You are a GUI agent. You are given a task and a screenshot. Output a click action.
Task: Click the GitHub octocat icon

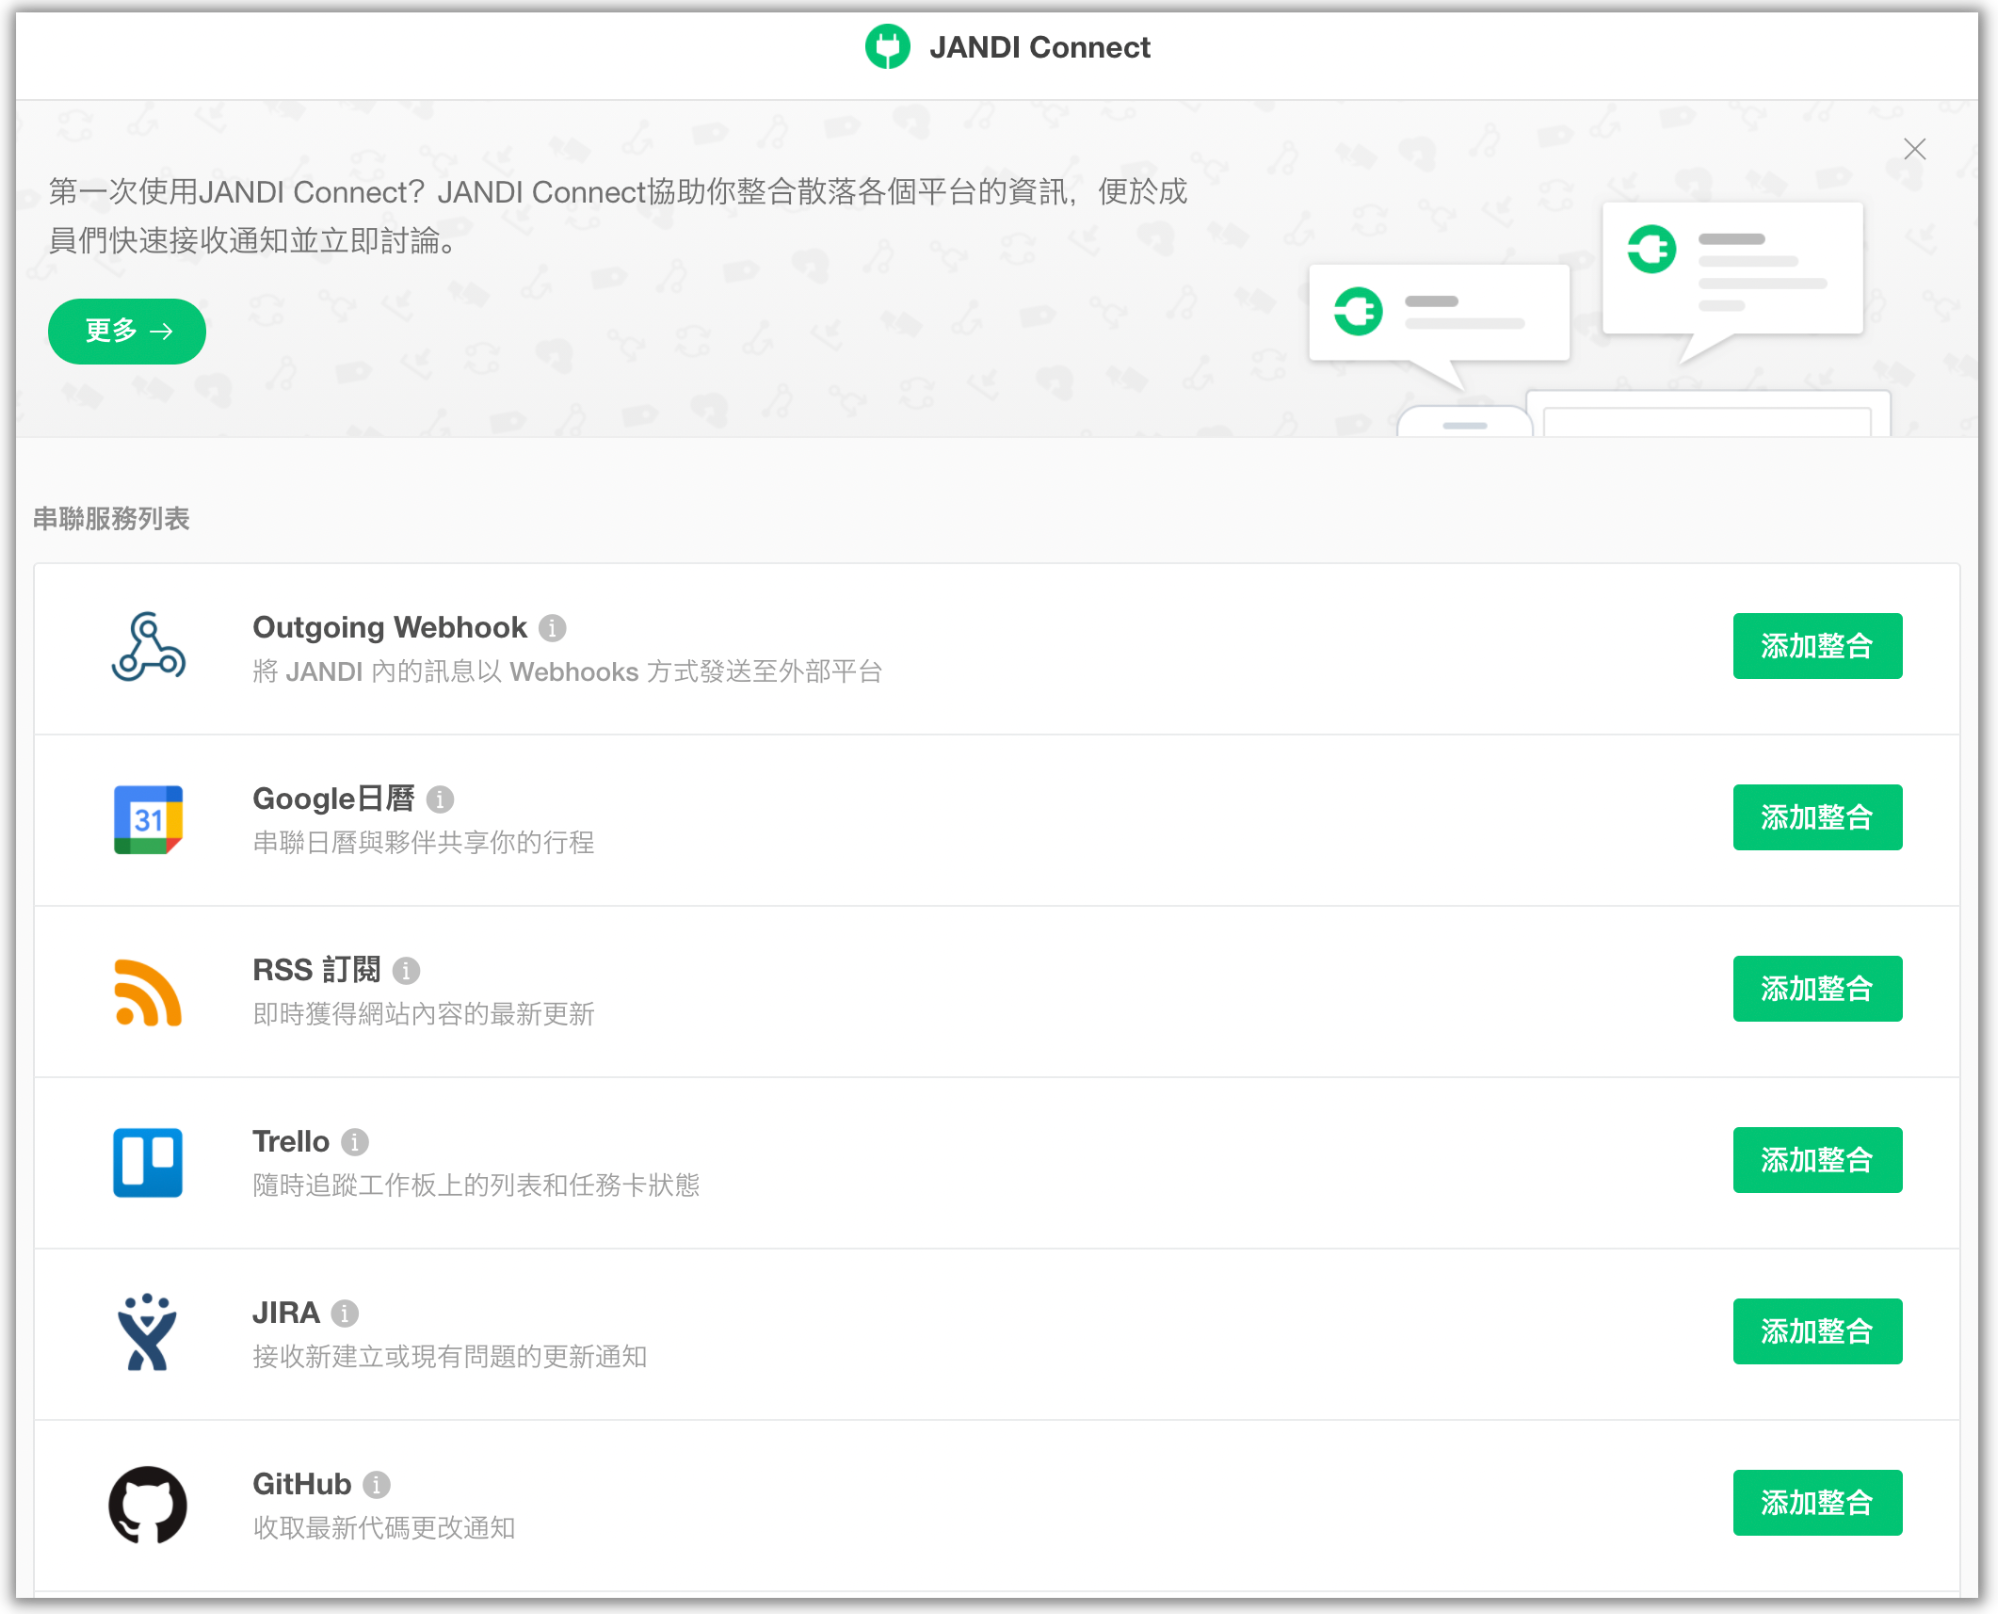(x=148, y=1505)
